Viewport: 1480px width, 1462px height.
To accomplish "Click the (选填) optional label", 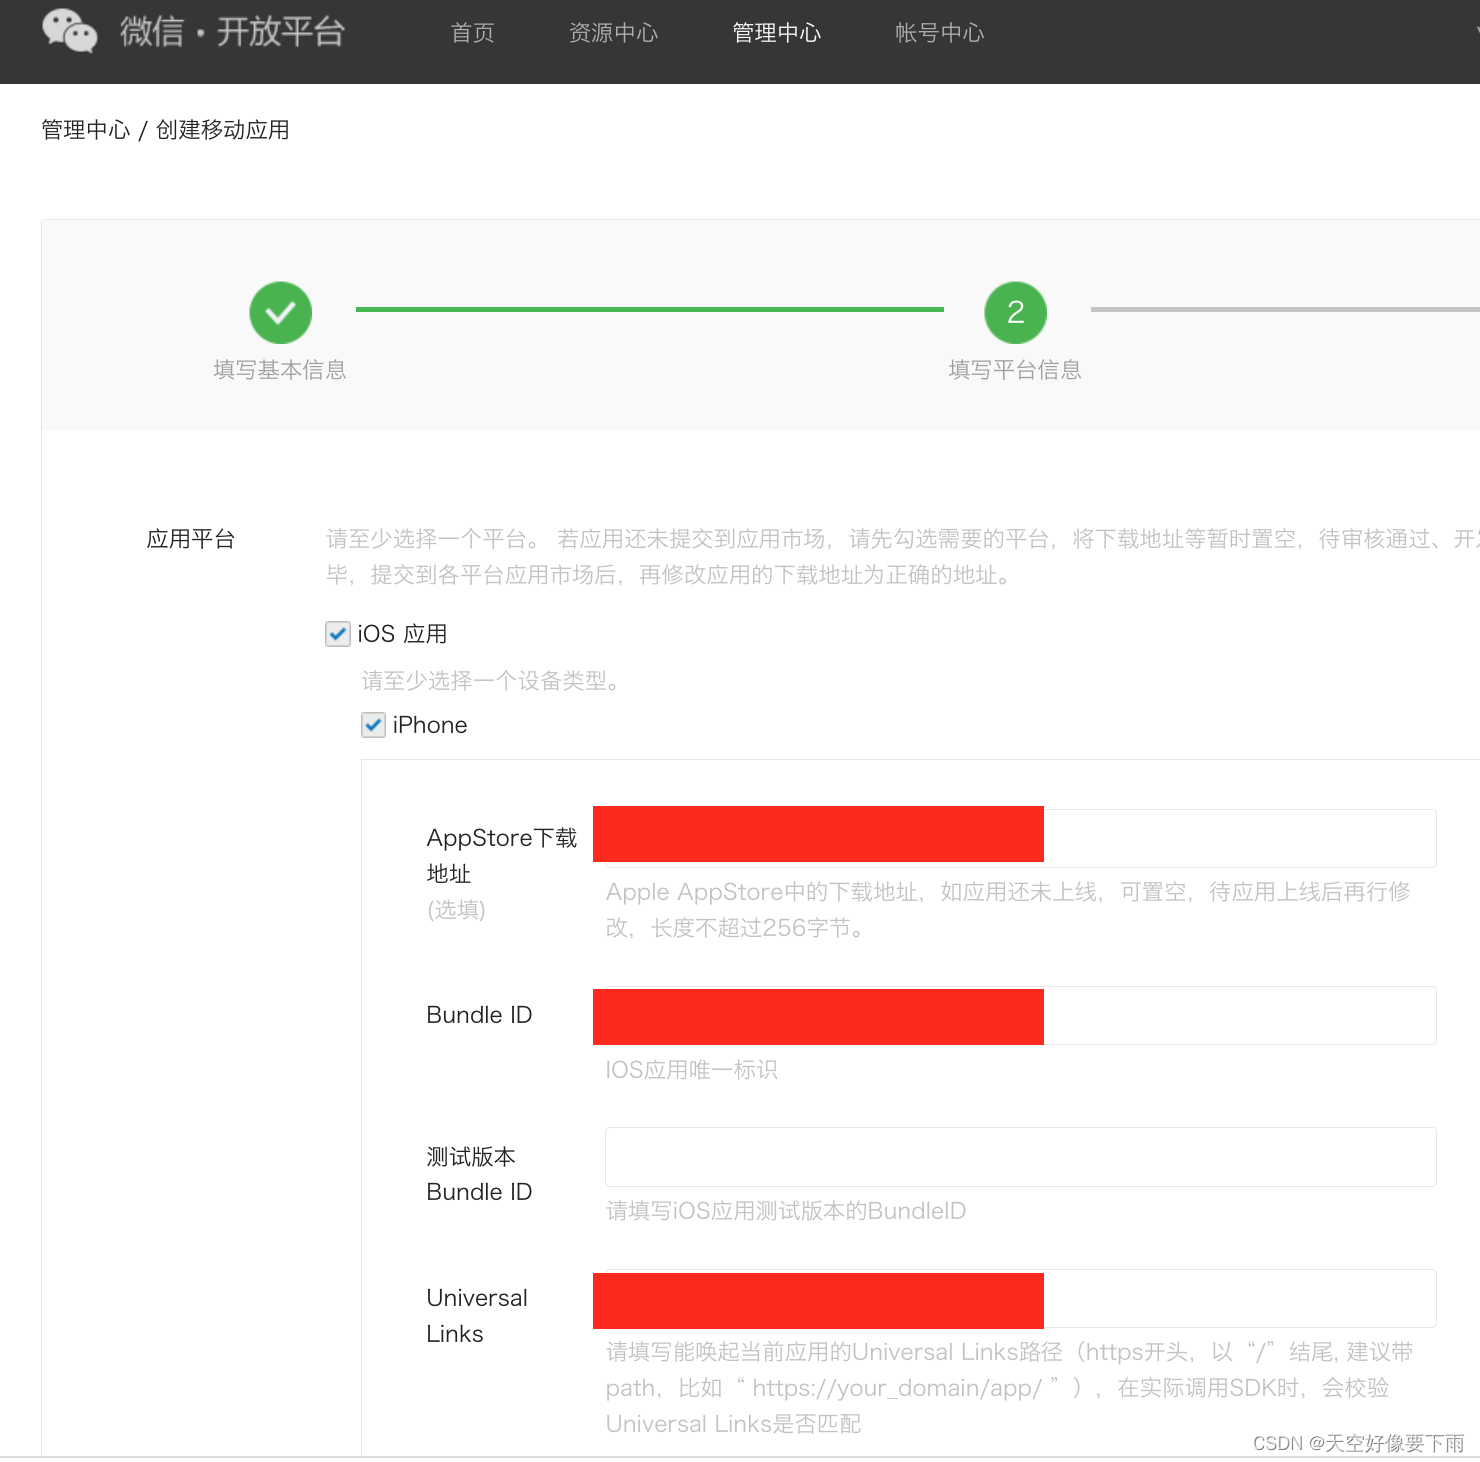I will tap(456, 909).
